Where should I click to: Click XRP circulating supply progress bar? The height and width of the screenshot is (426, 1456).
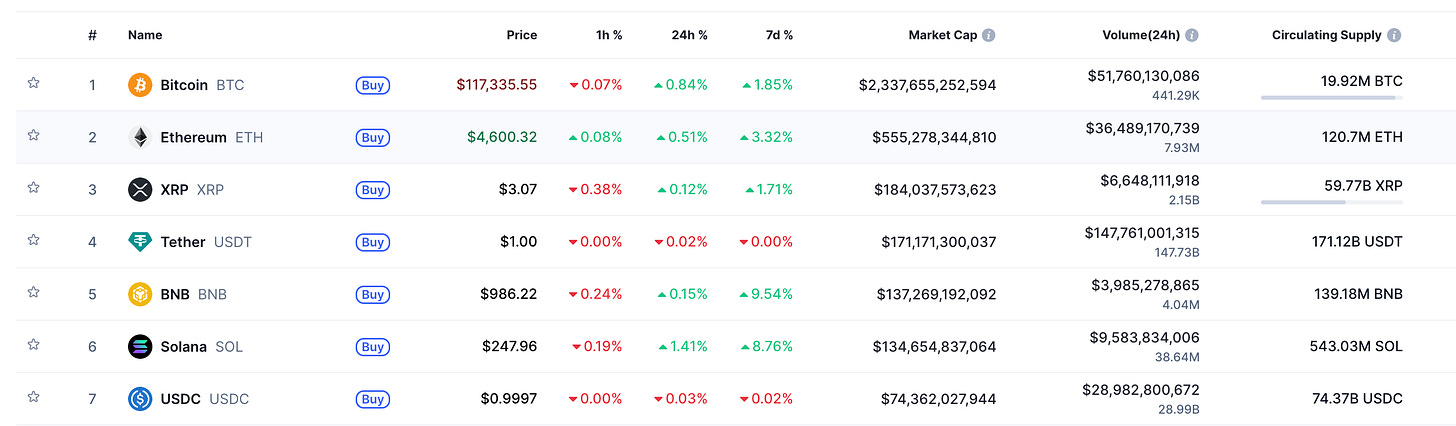[1332, 202]
